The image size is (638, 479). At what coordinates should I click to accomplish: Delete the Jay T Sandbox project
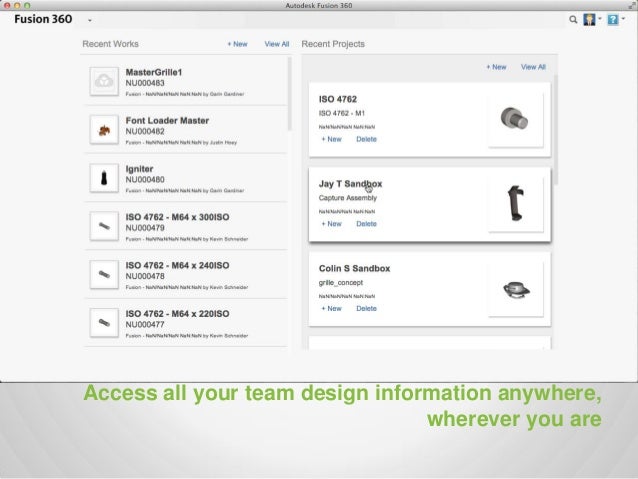tap(367, 224)
